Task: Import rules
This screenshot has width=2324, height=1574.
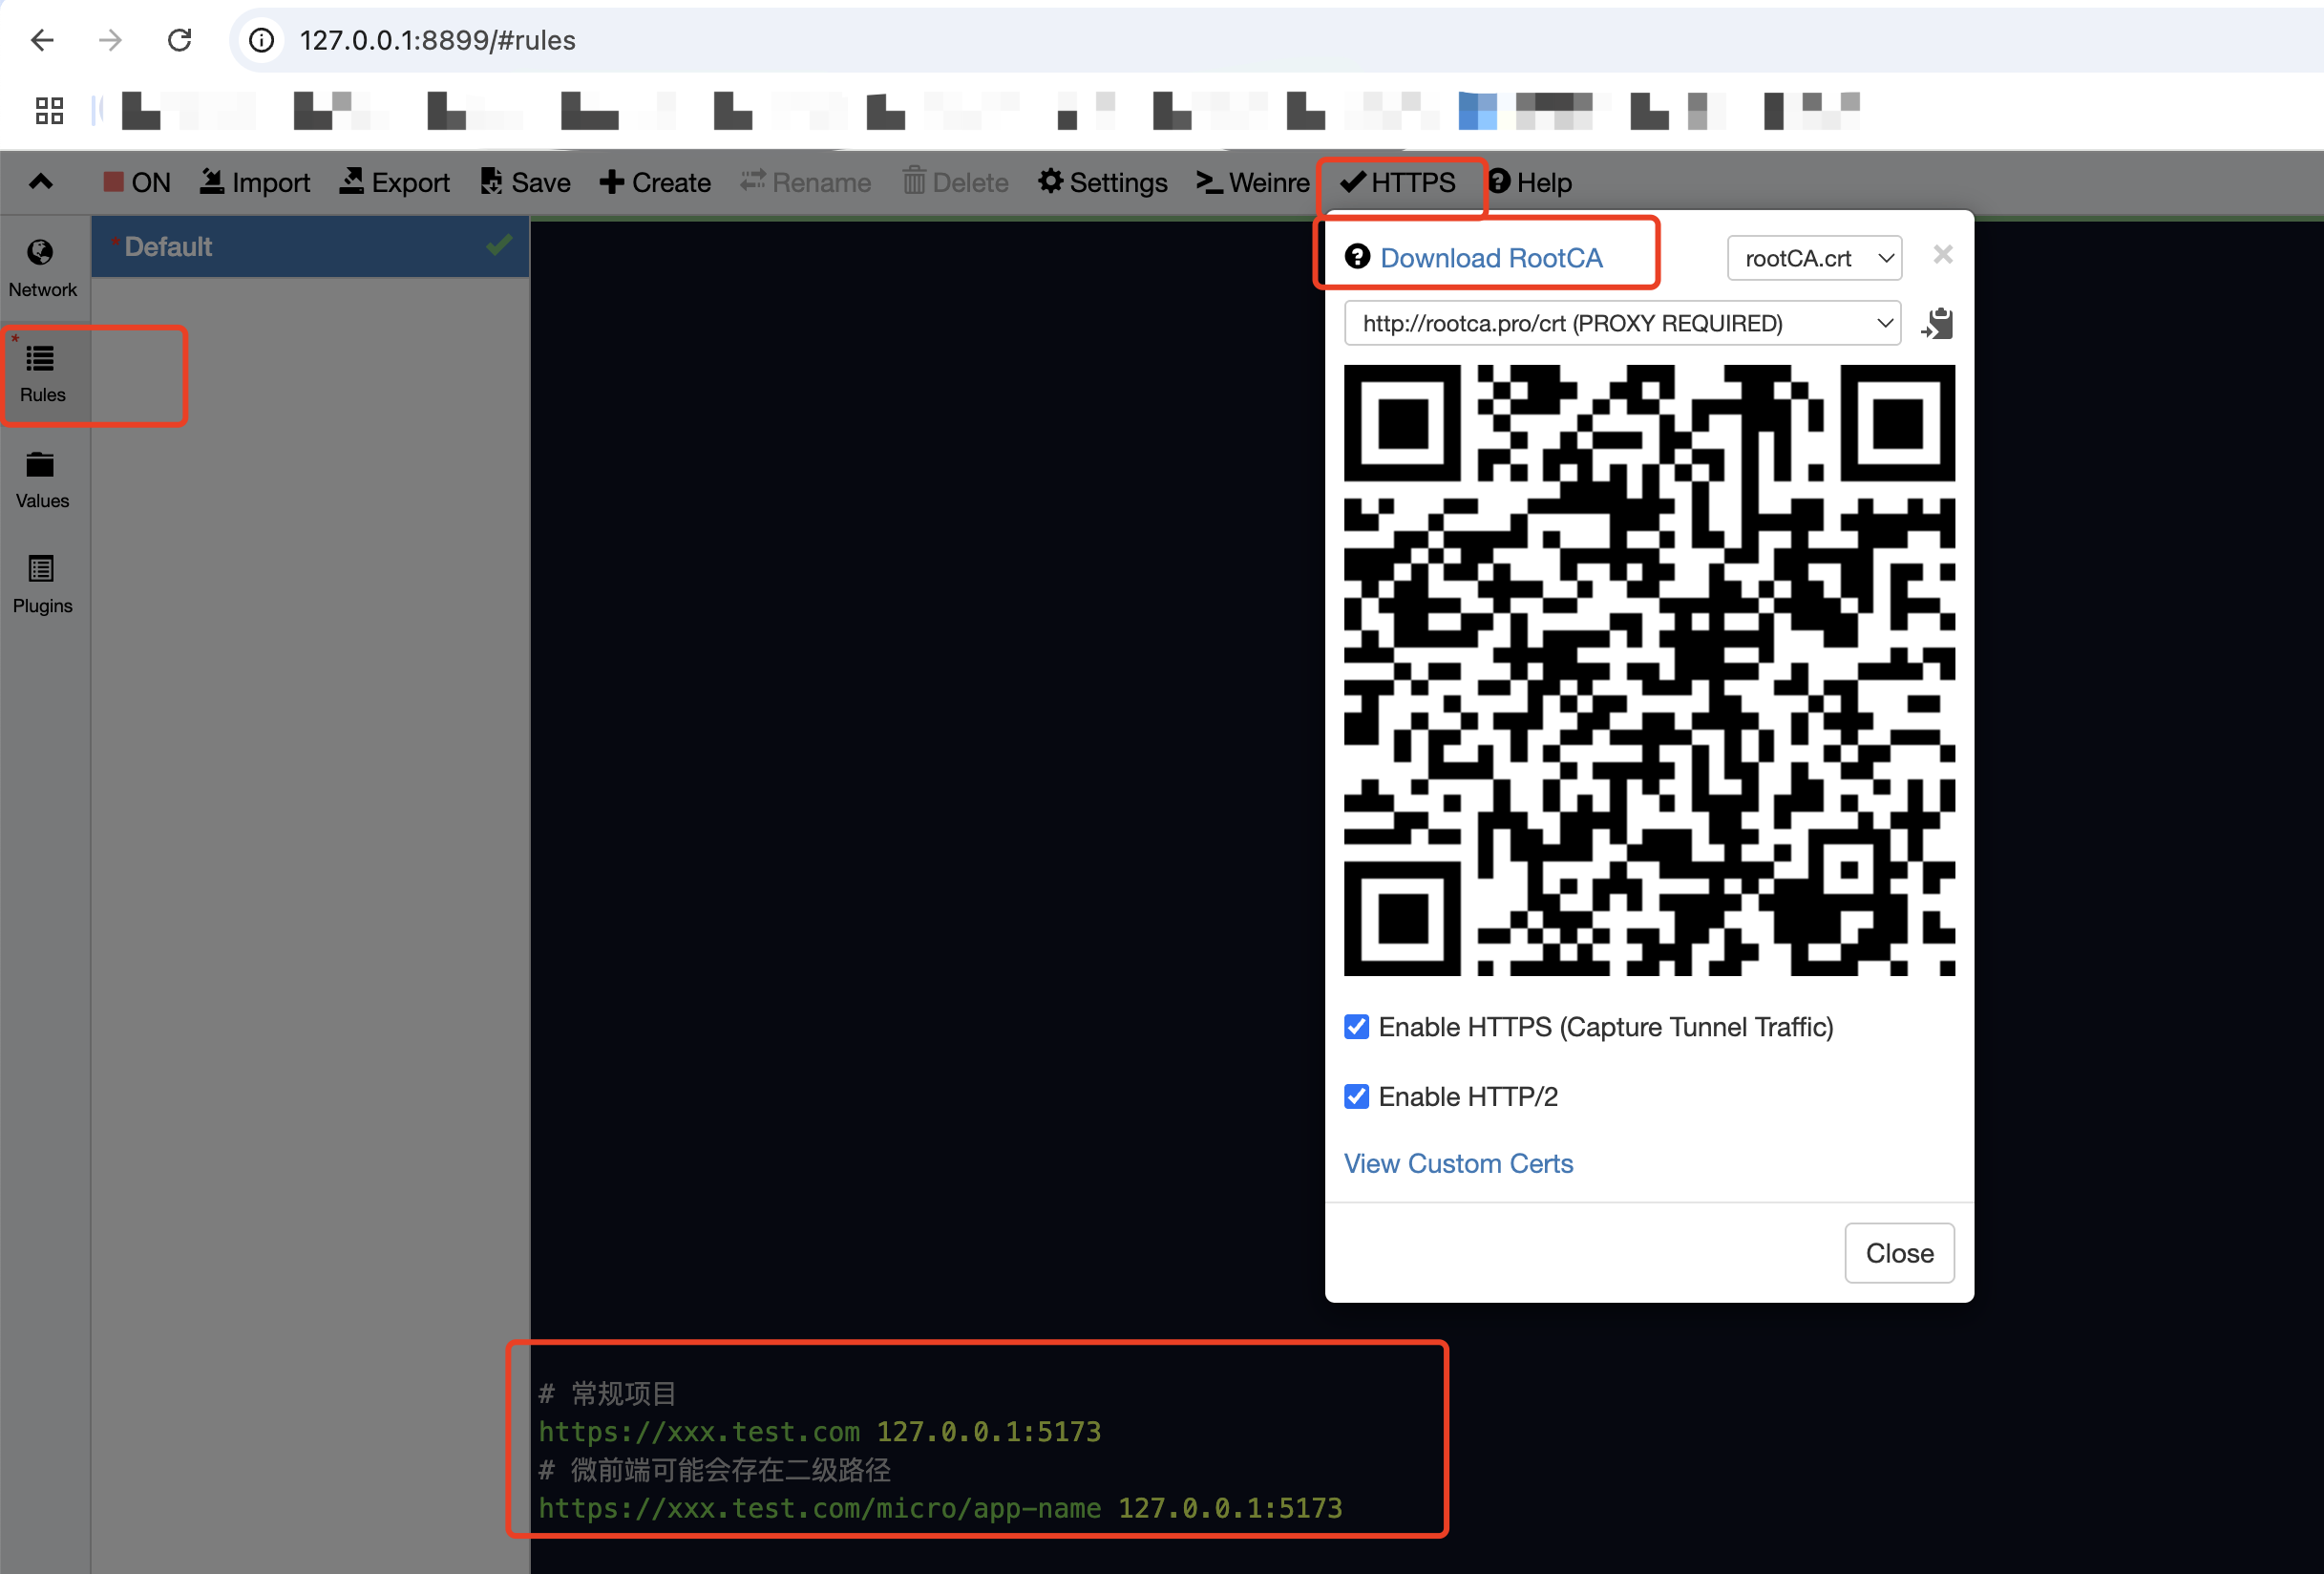Action: (255, 182)
